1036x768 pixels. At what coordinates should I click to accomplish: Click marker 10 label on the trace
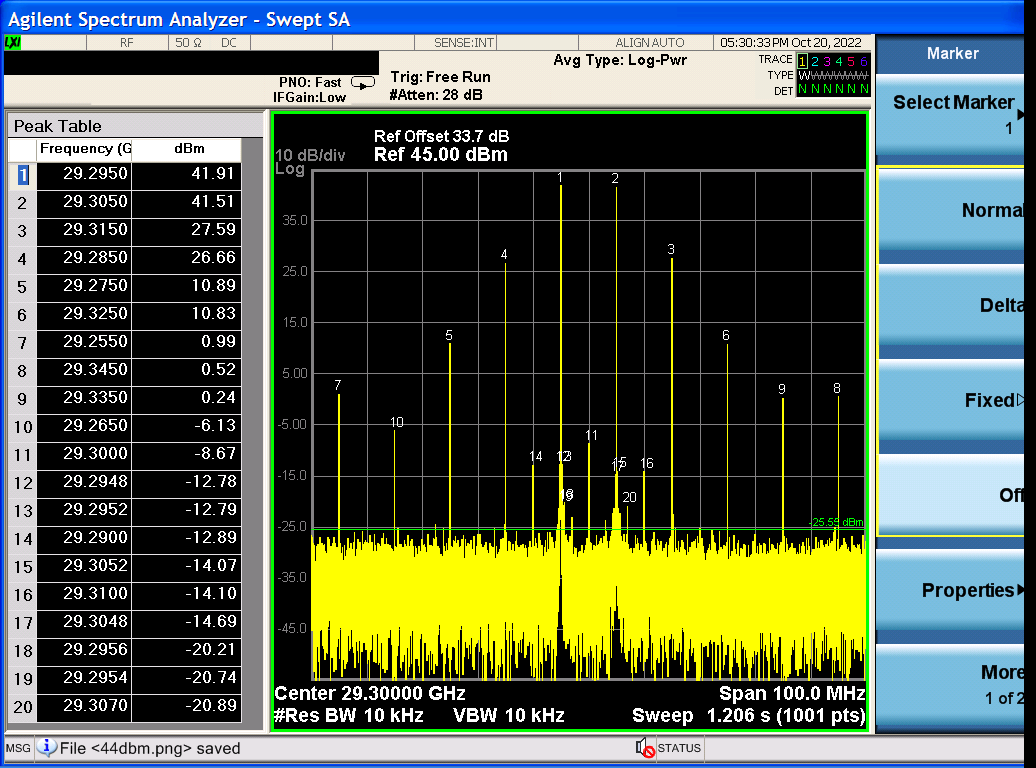point(396,422)
